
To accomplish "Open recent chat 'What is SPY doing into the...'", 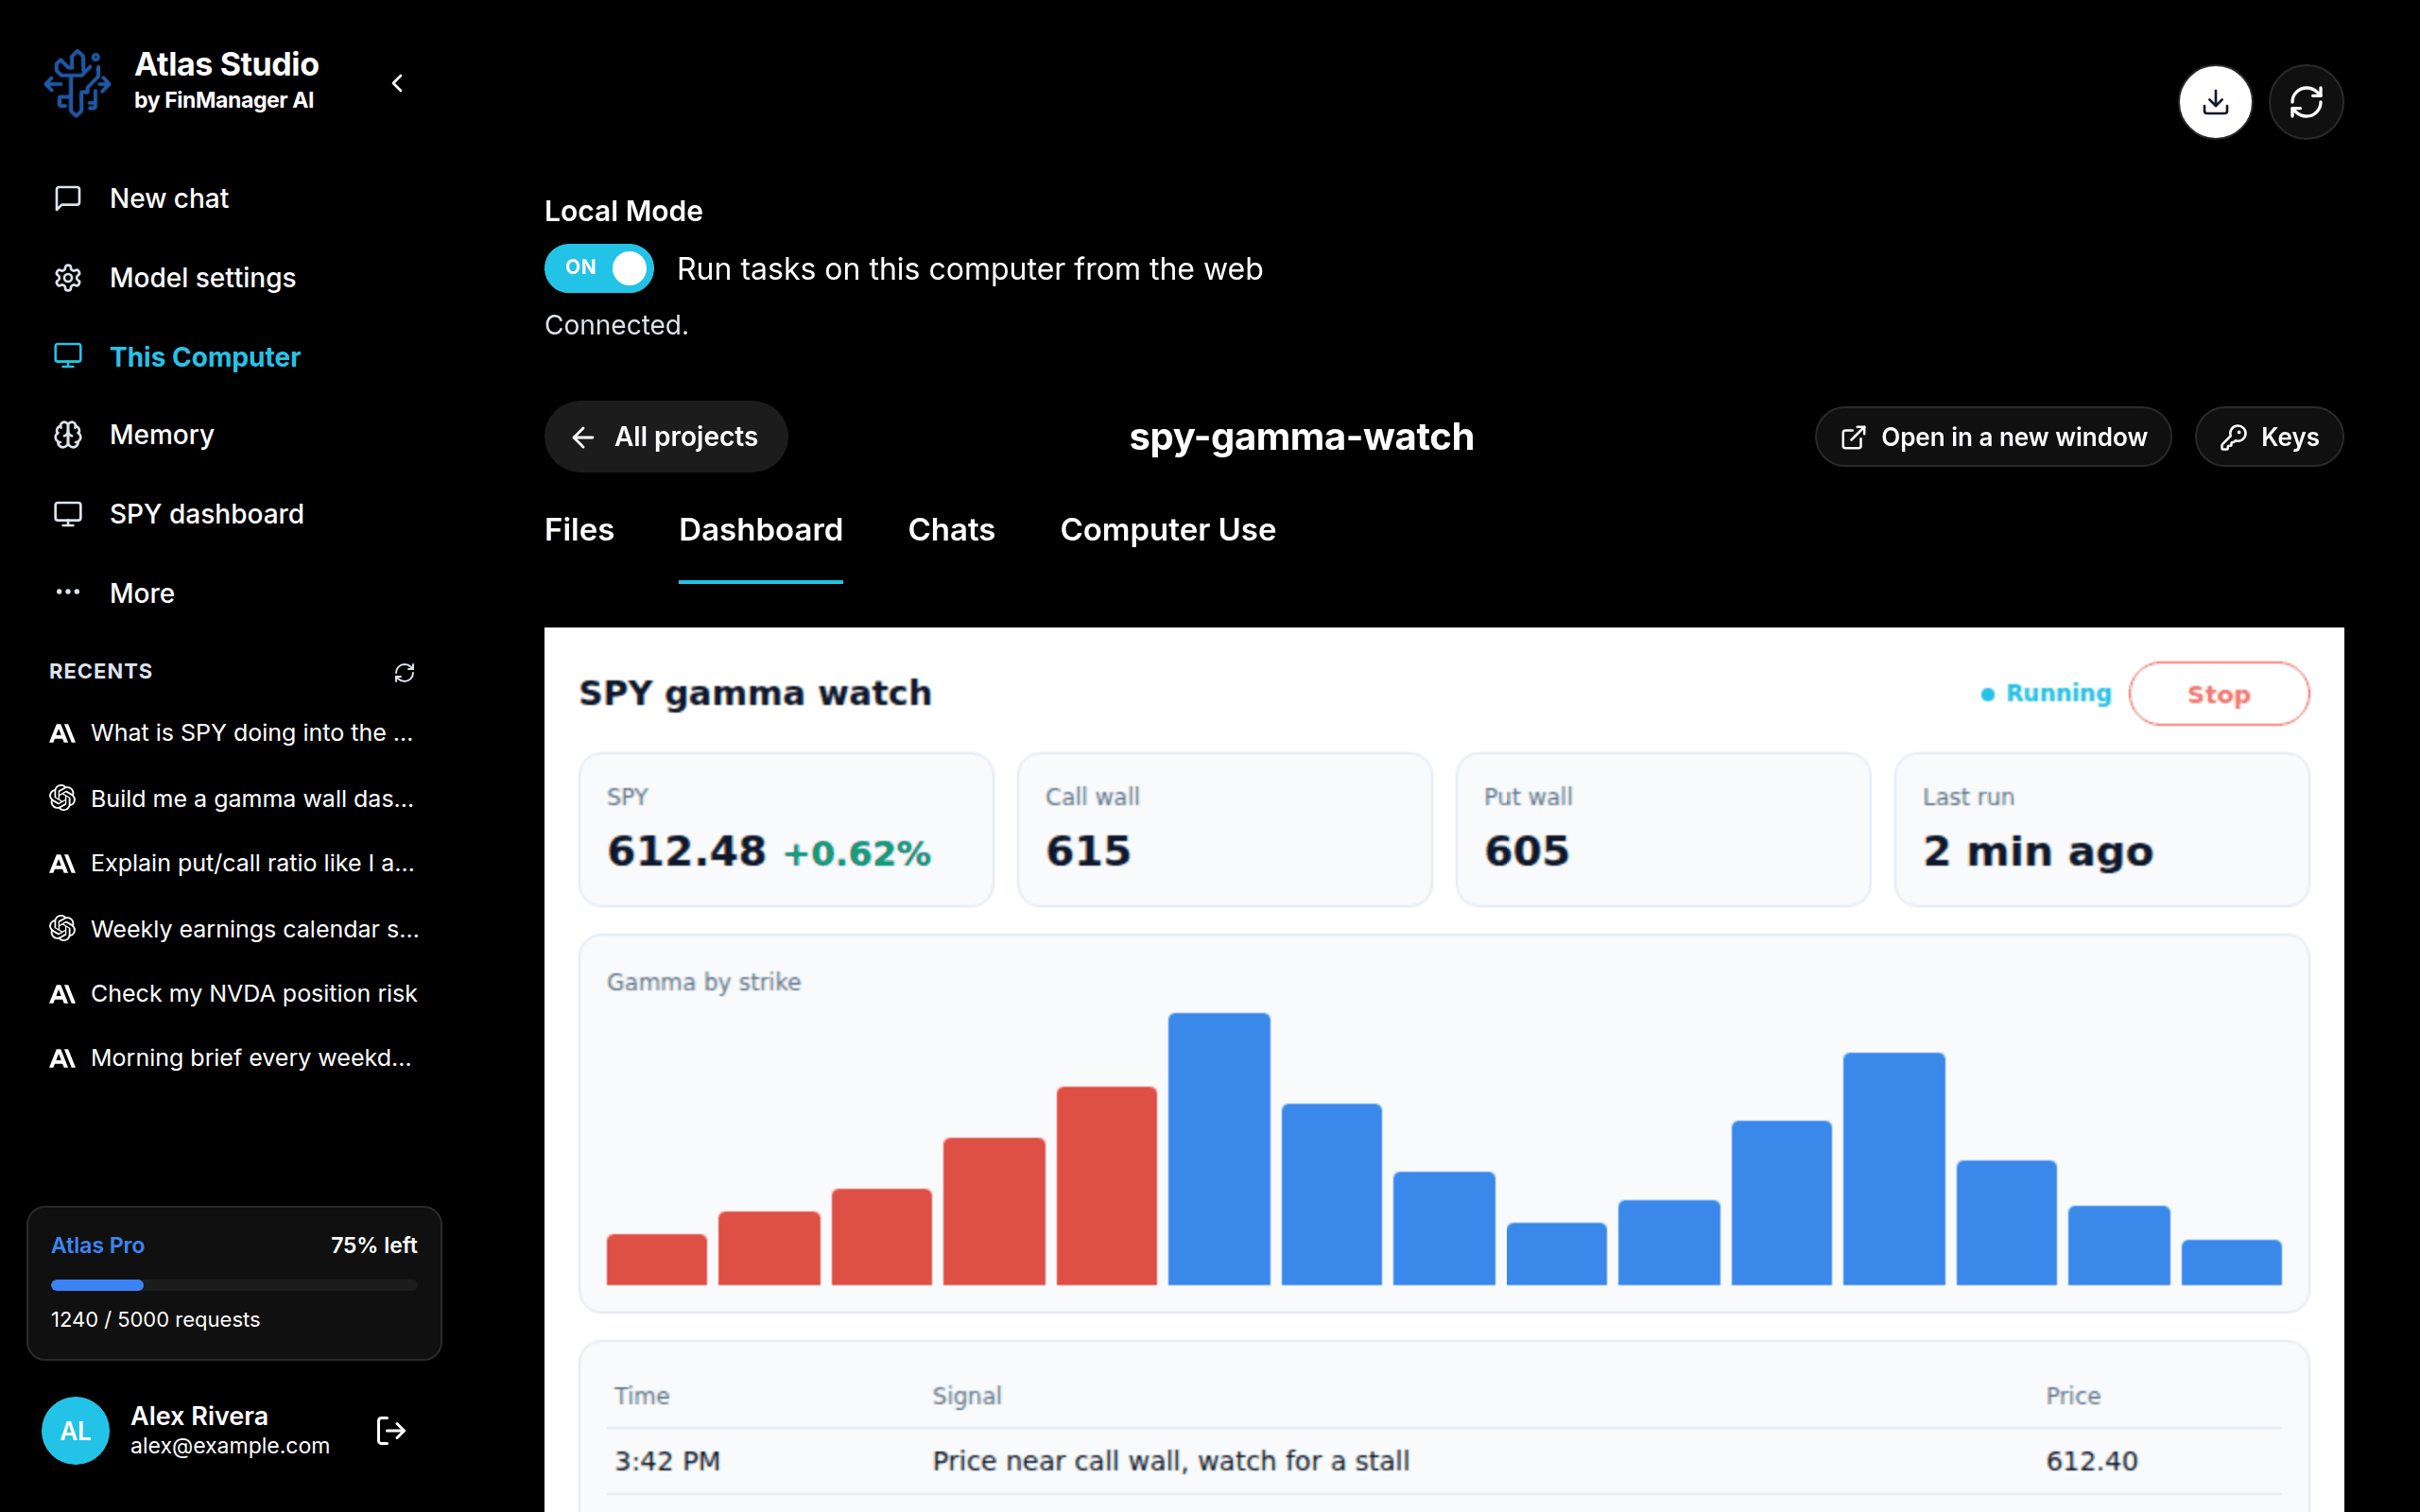I will (234, 733).
